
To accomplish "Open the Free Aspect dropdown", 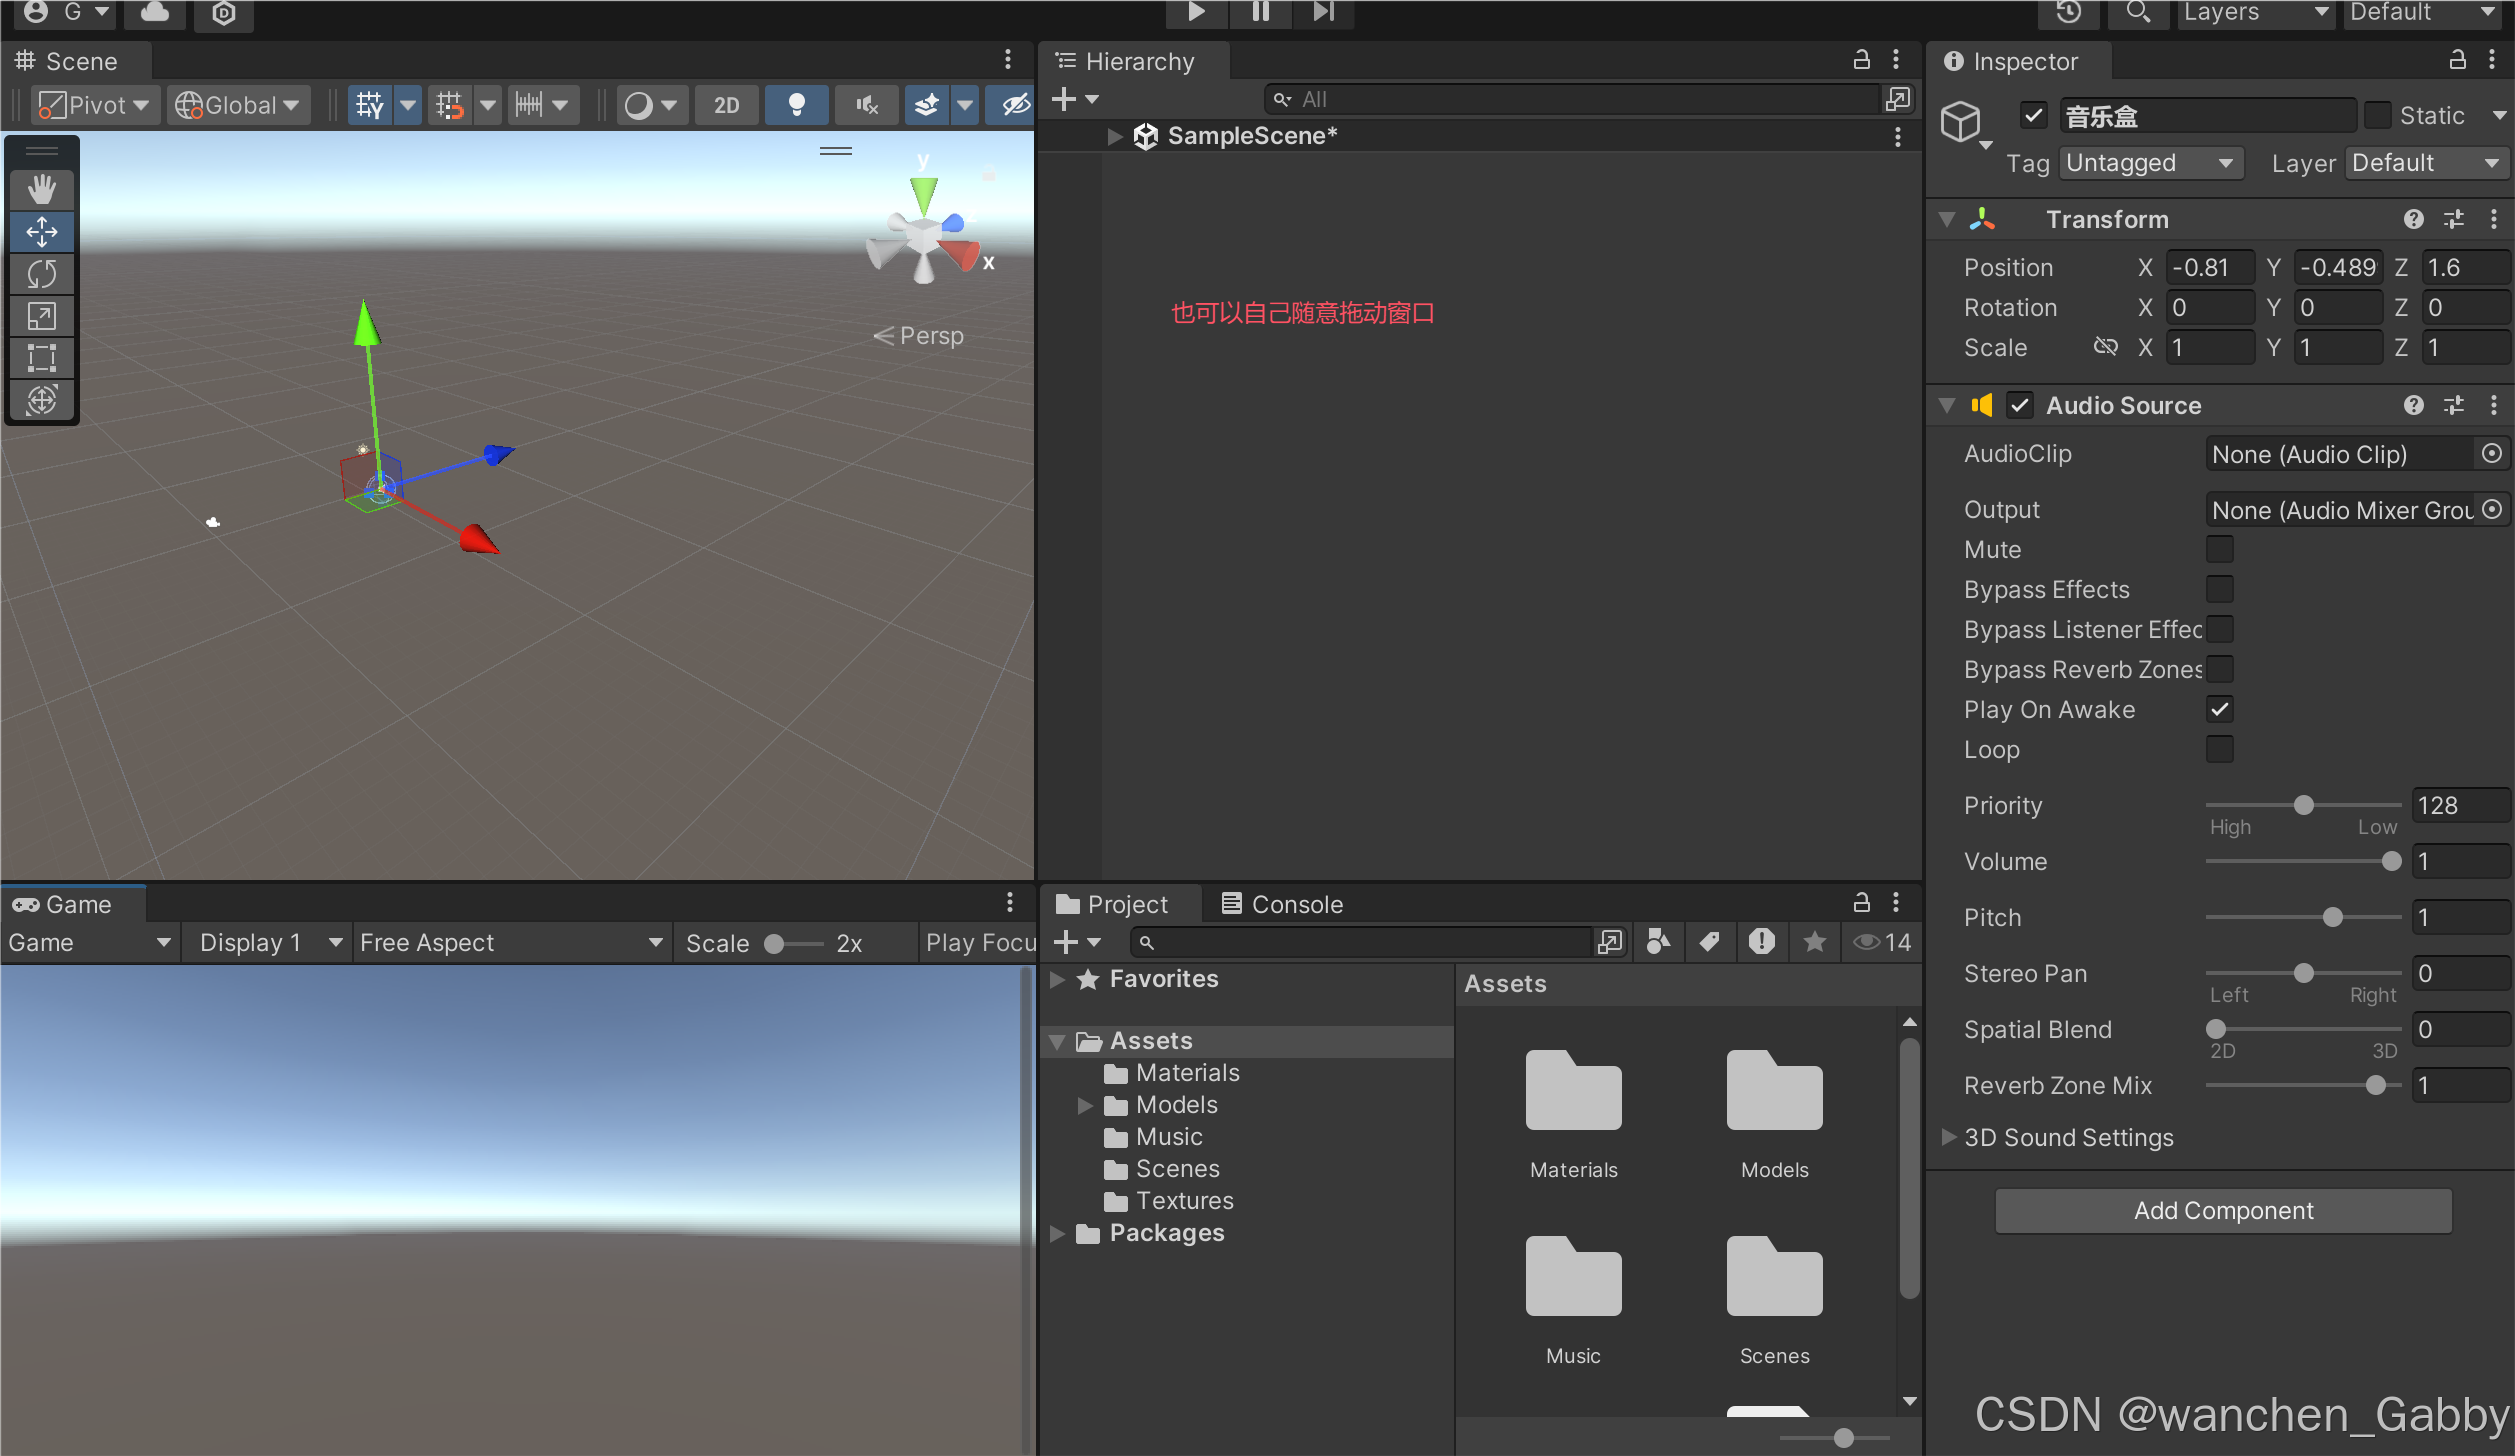I will click(x=510, y=942).
